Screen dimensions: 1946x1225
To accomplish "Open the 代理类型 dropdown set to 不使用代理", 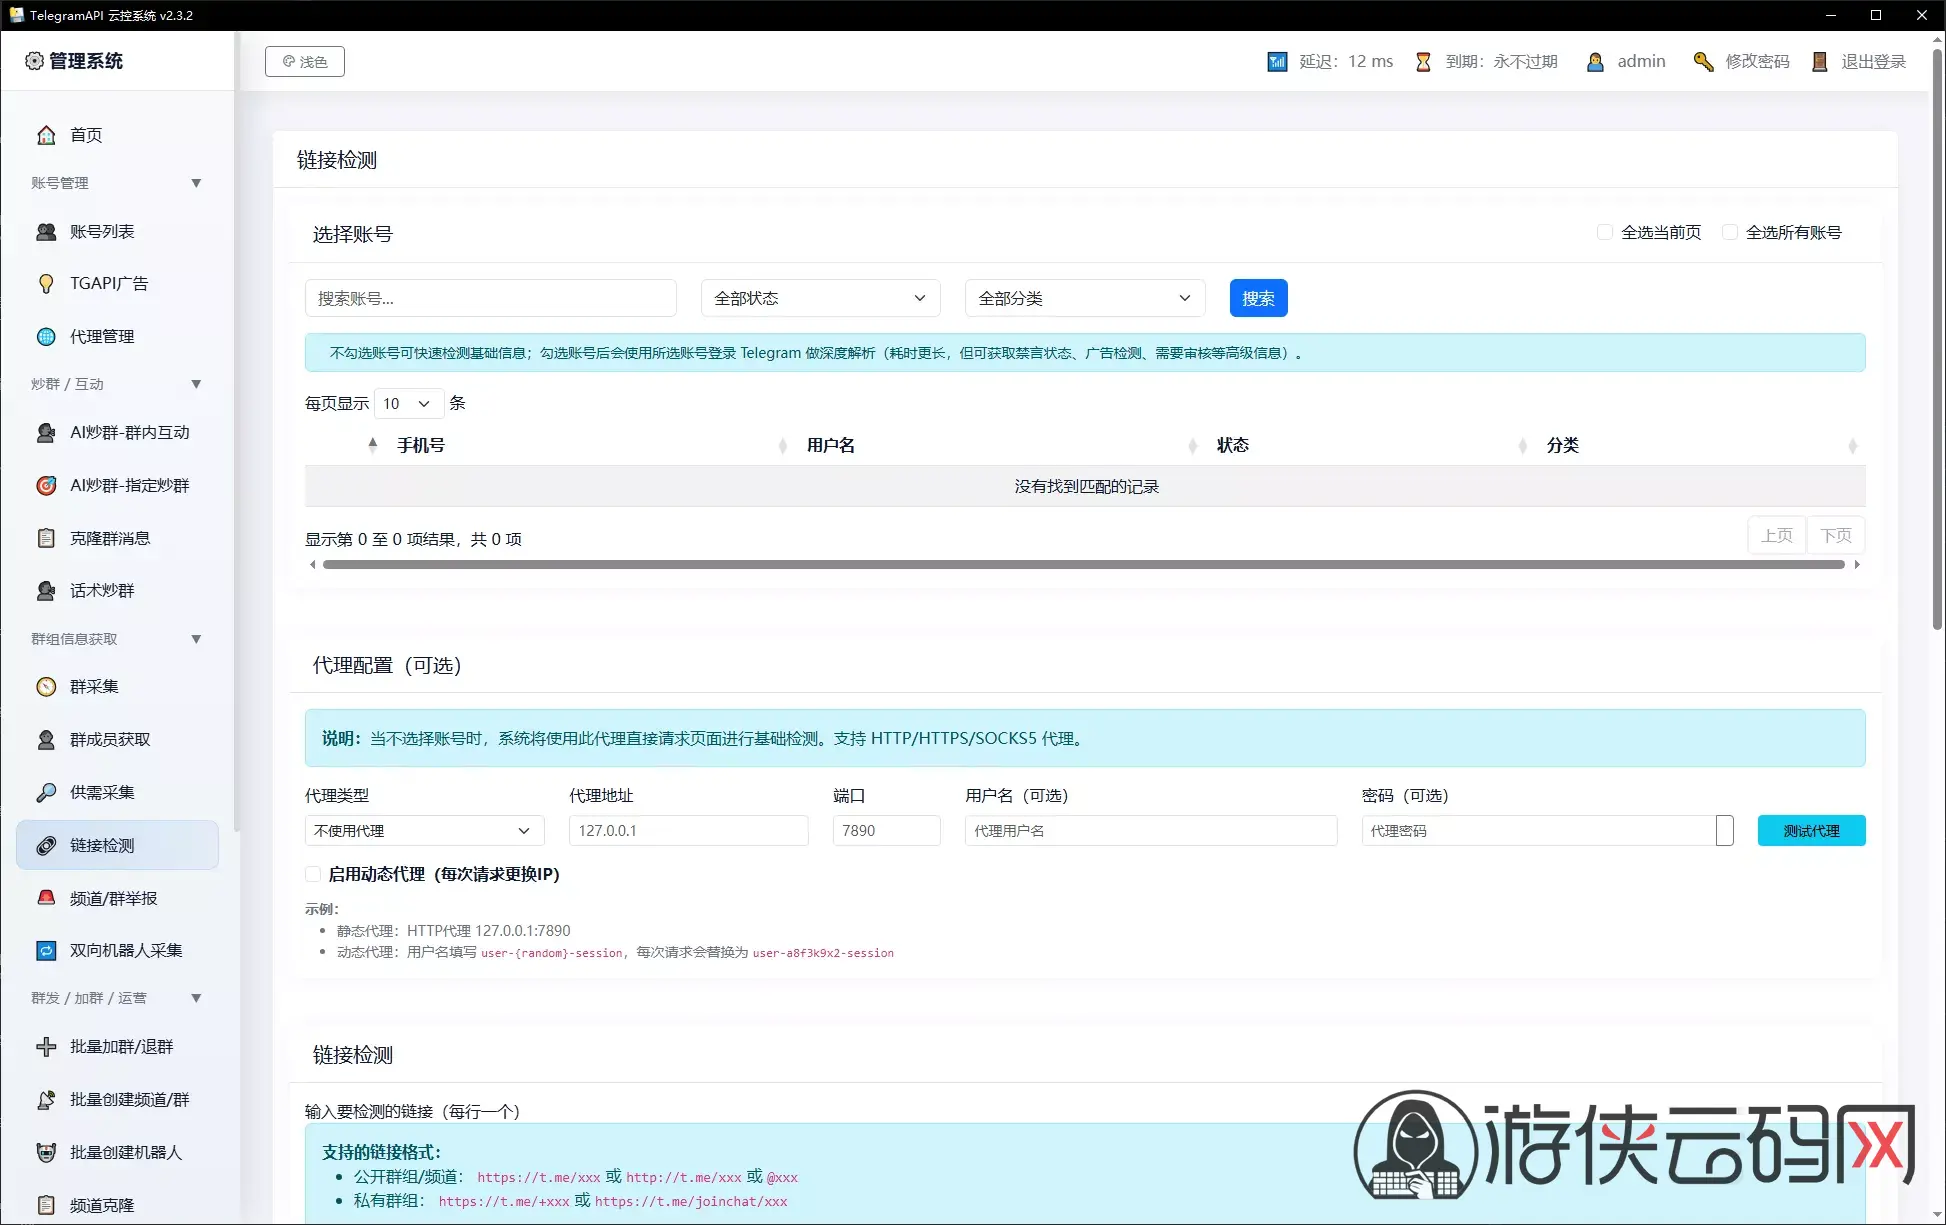I will pyautogui.click(x=424, y=831).
